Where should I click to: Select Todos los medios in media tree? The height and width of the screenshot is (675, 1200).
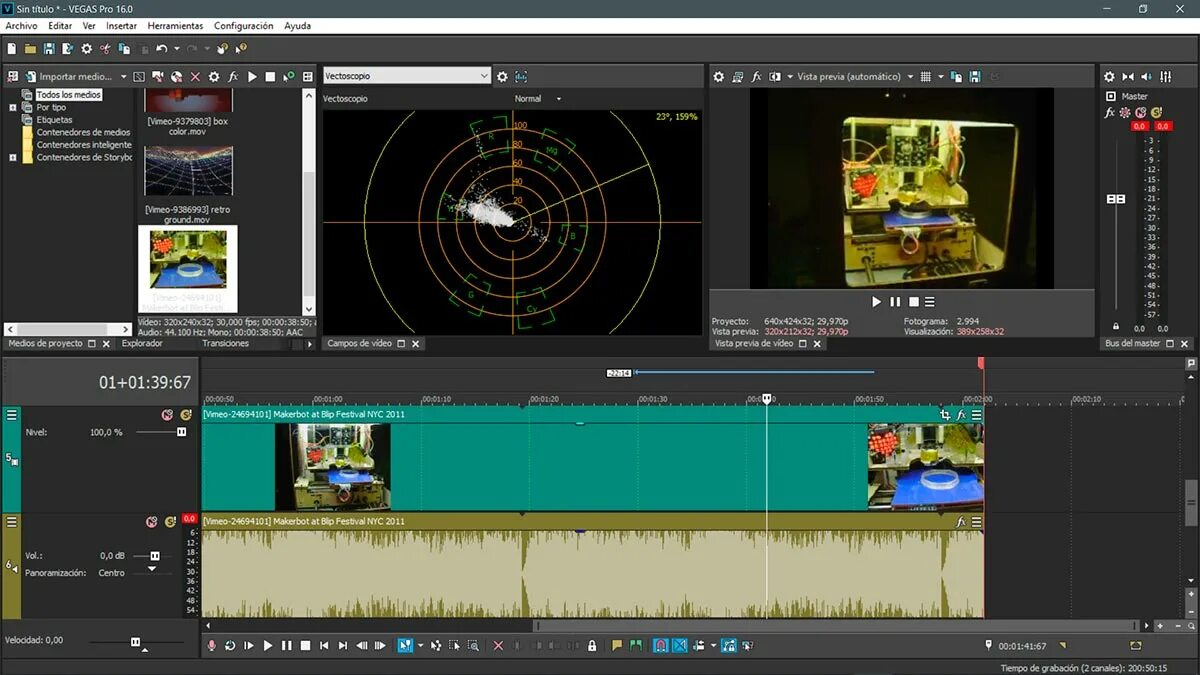pyautogui.click(x=68, y=95)
